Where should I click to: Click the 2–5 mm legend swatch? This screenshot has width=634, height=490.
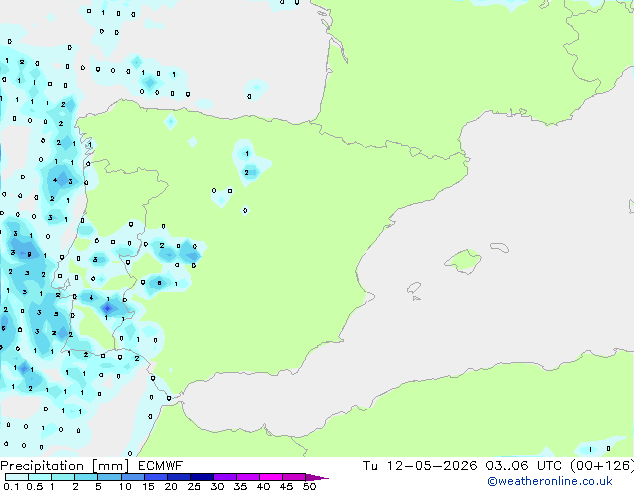click(x=86, y=477)
